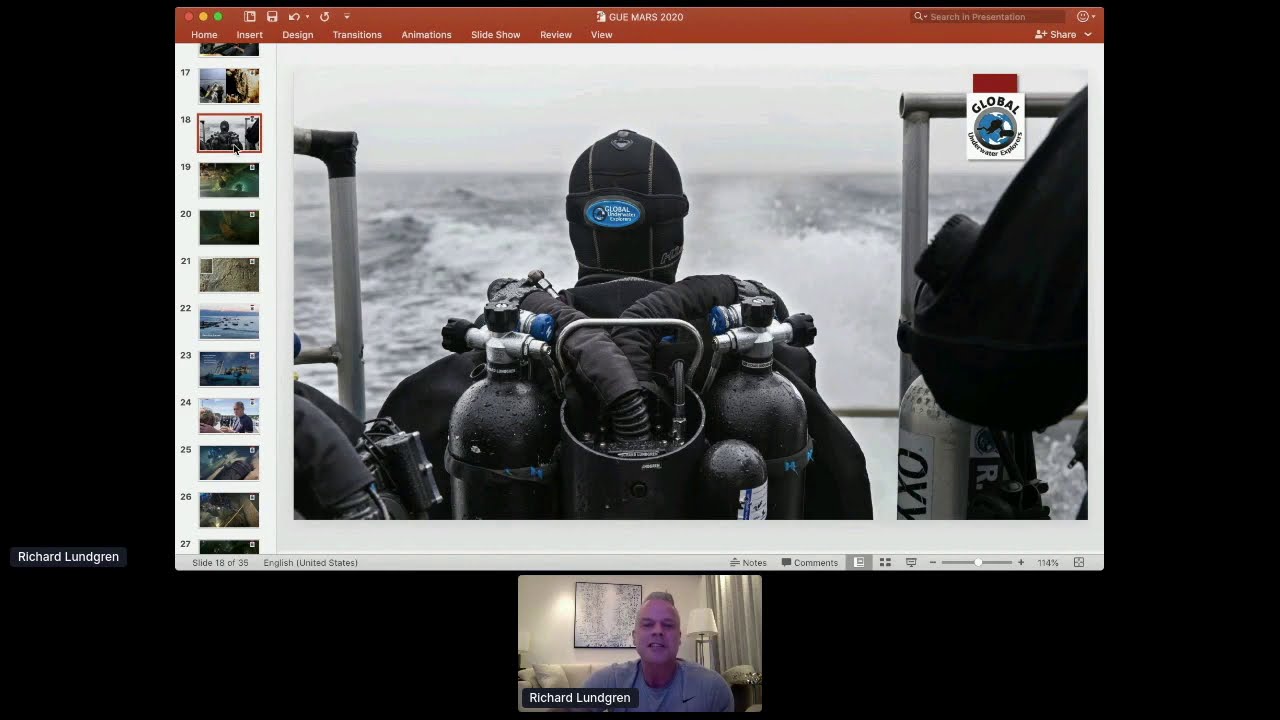Switch to the Transitions tab

point(357,35)
